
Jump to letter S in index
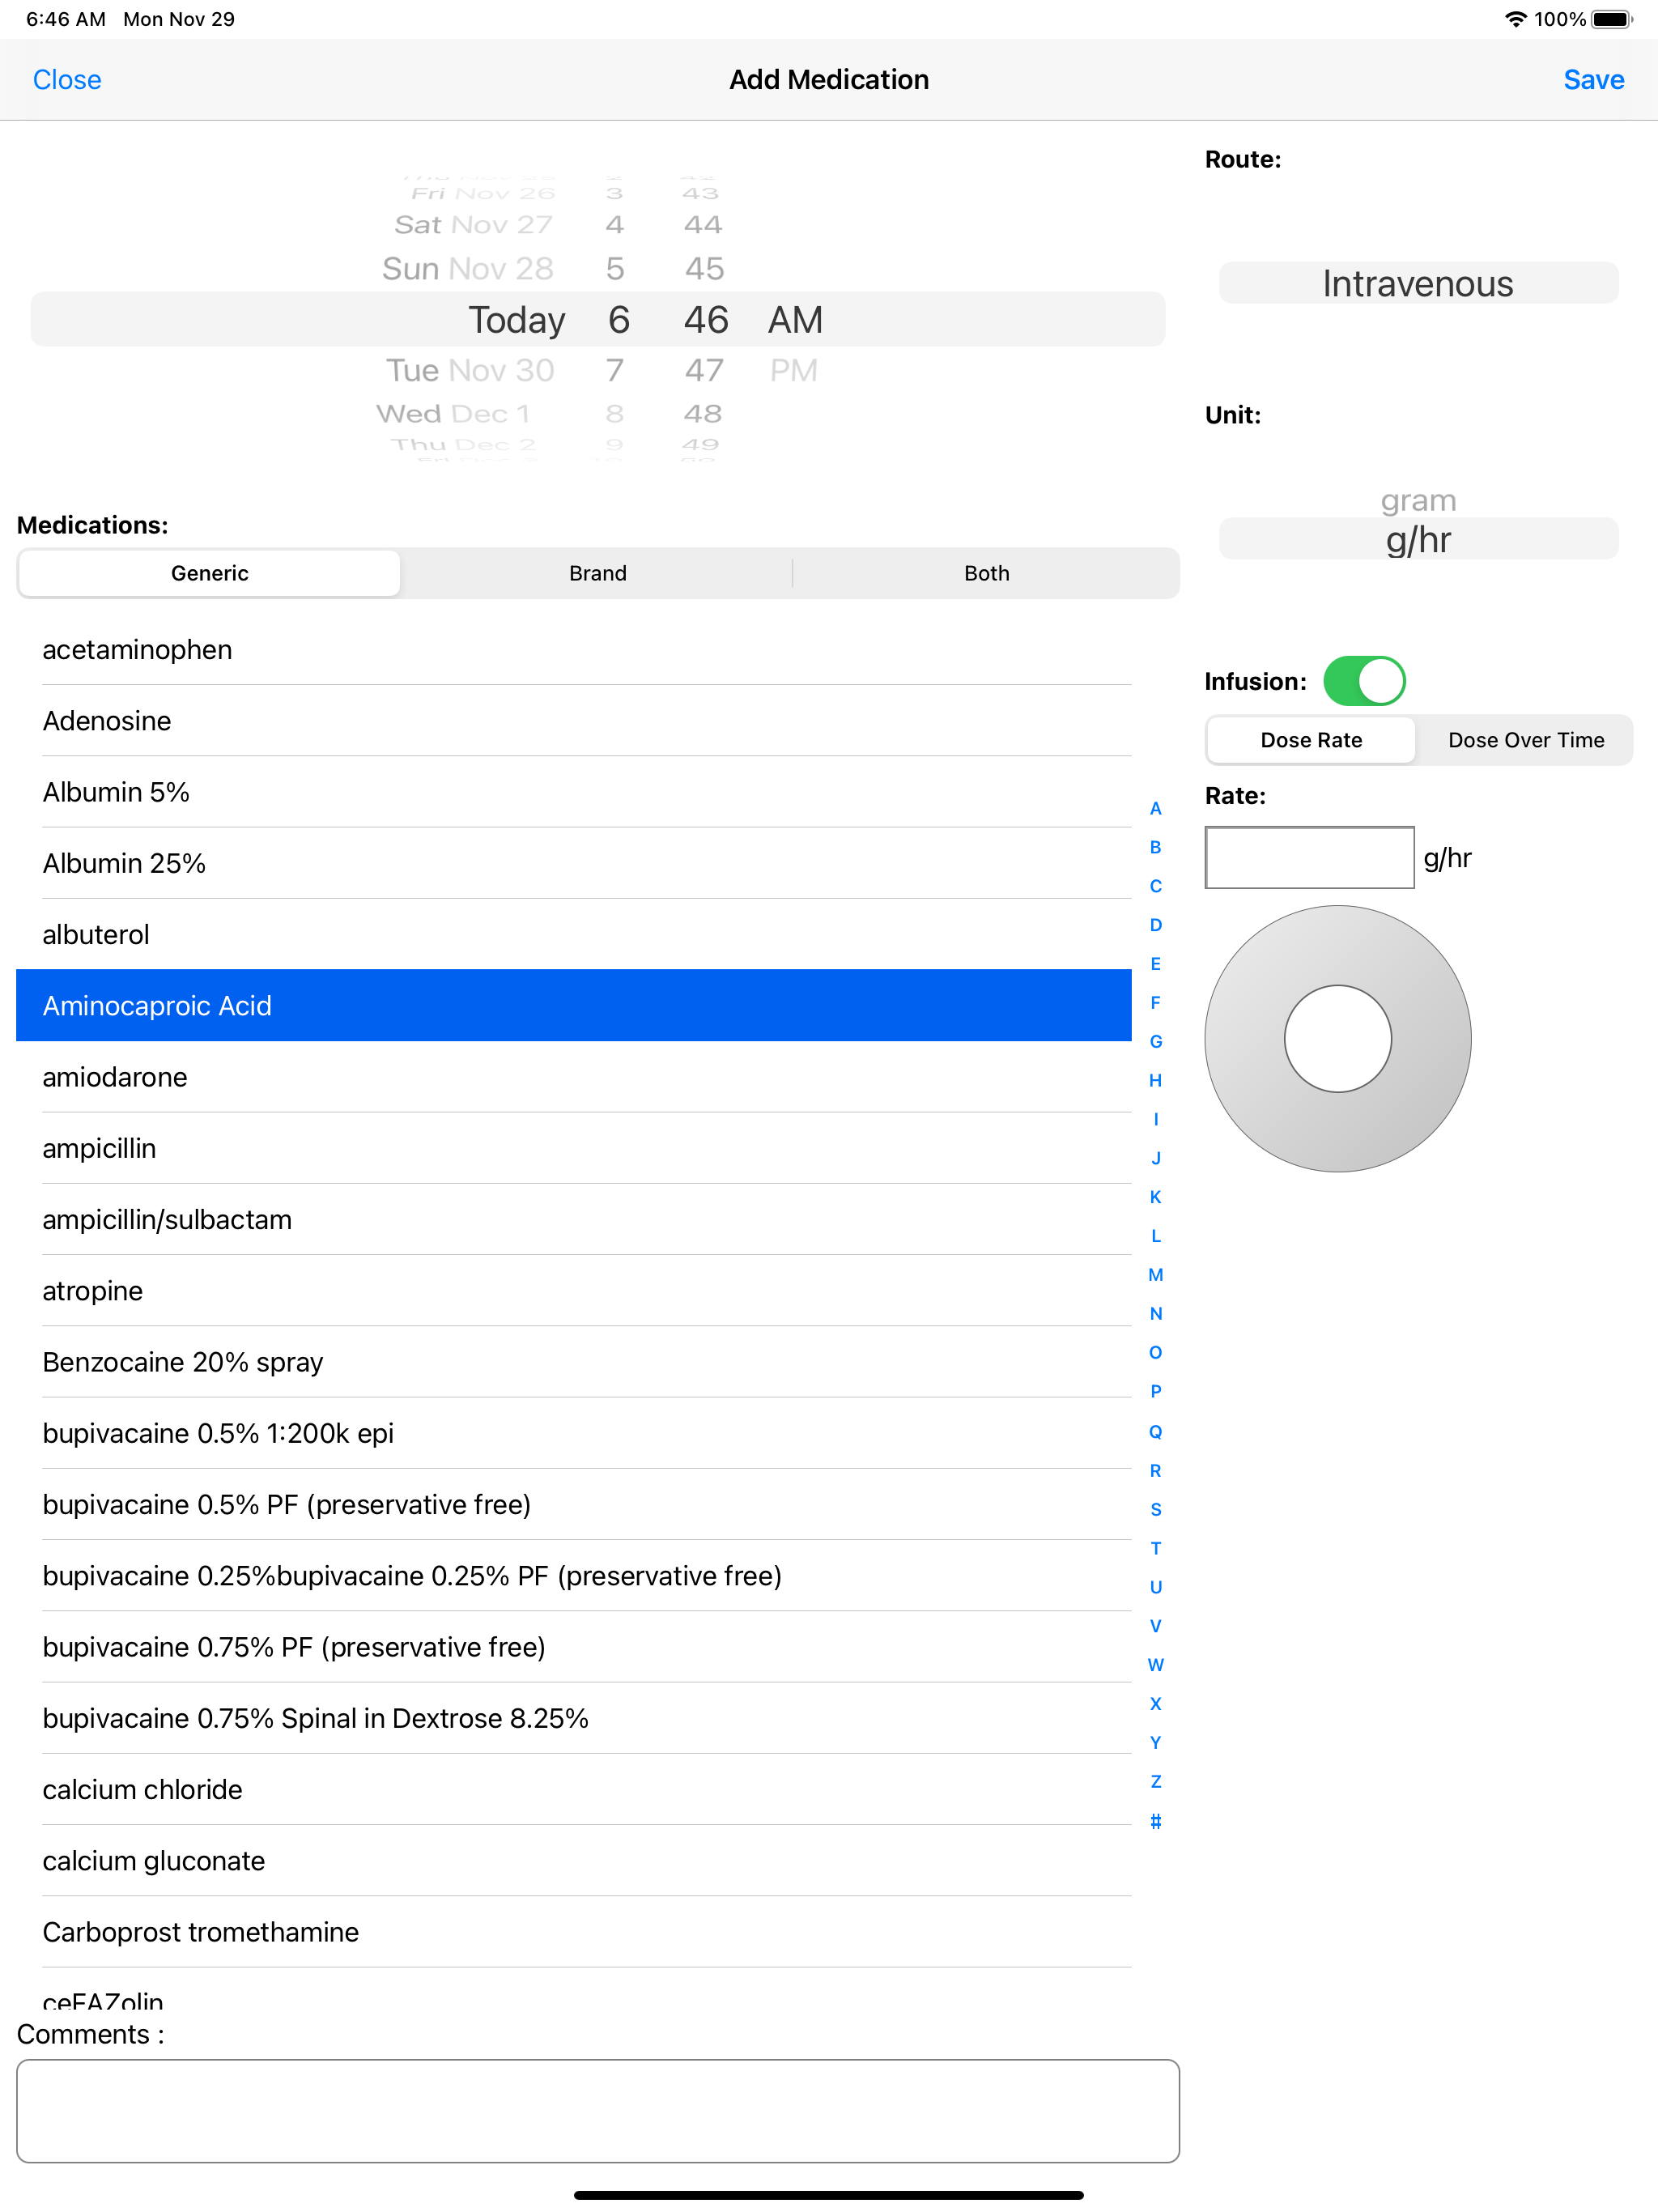pyautogui.click(x=1155, y=1509)
